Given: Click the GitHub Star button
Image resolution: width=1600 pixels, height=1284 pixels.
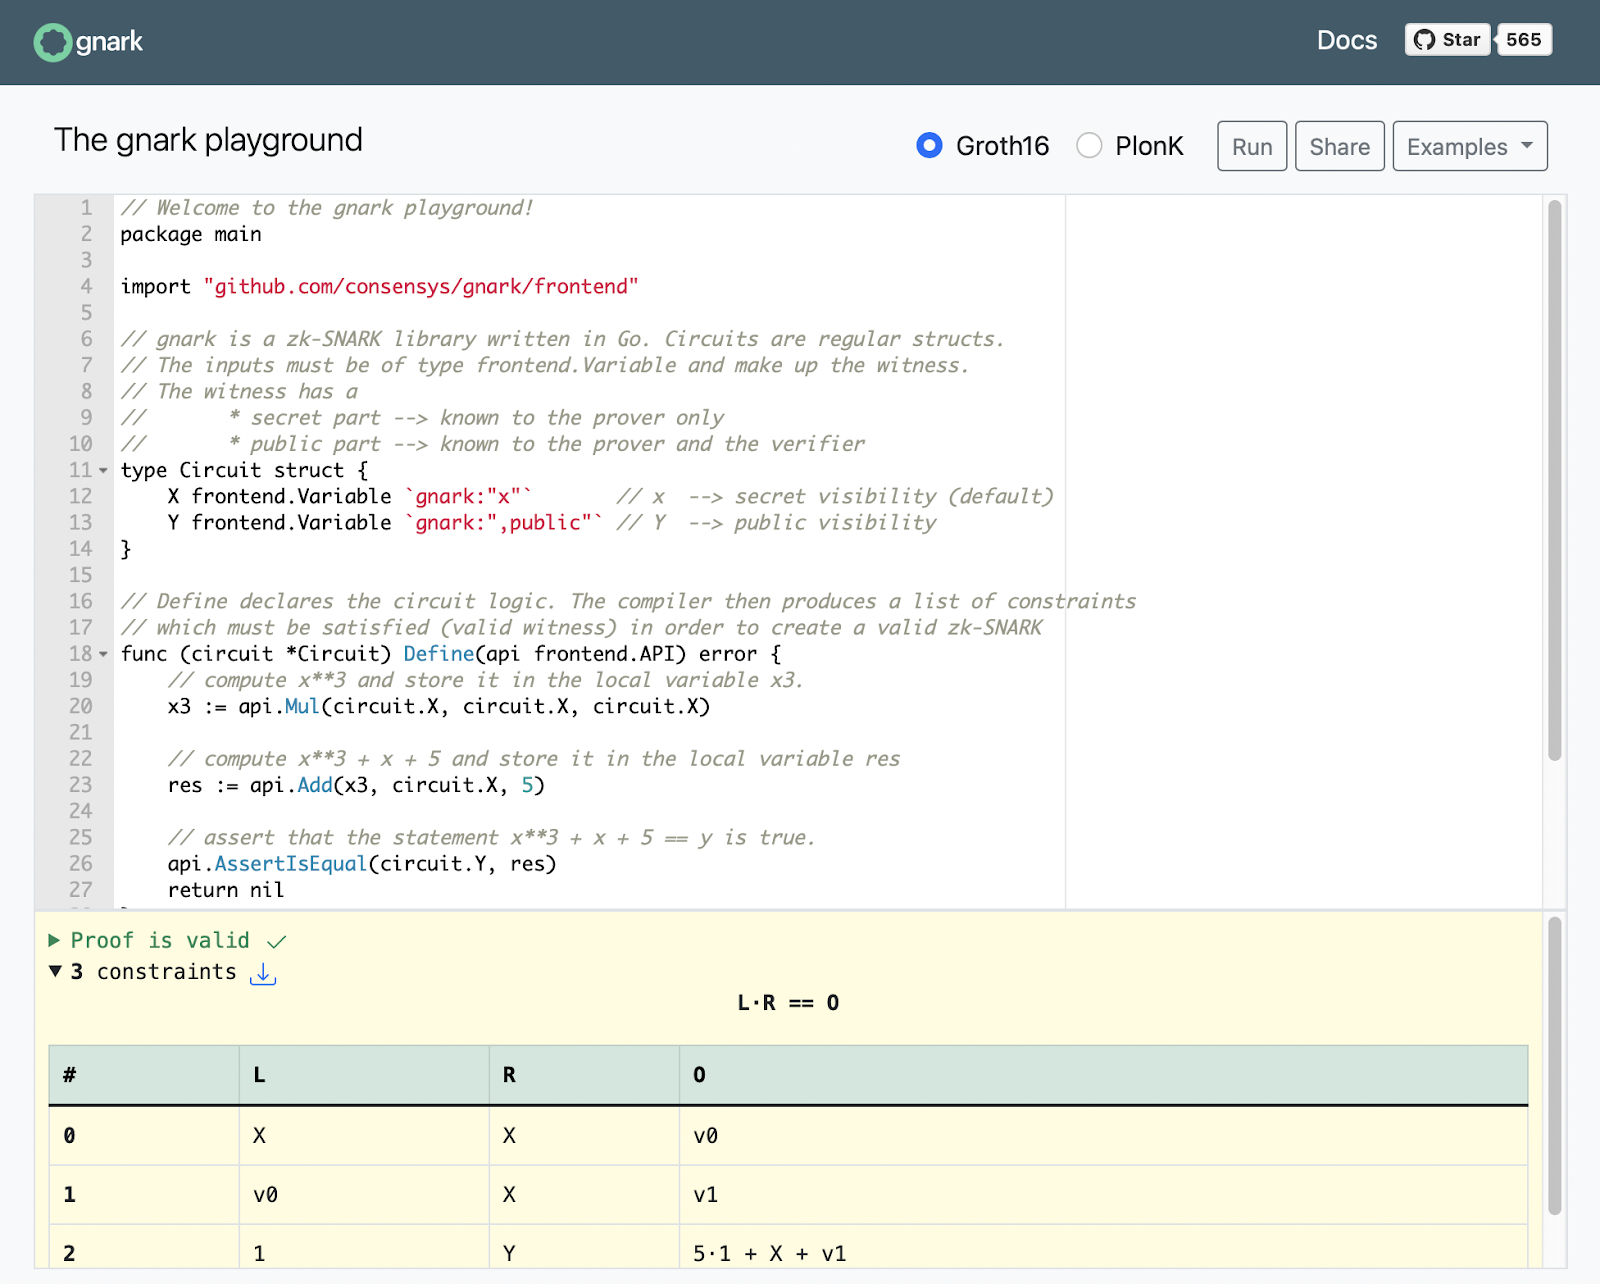Looking at the screenshot, I should tap(1447, 40).
